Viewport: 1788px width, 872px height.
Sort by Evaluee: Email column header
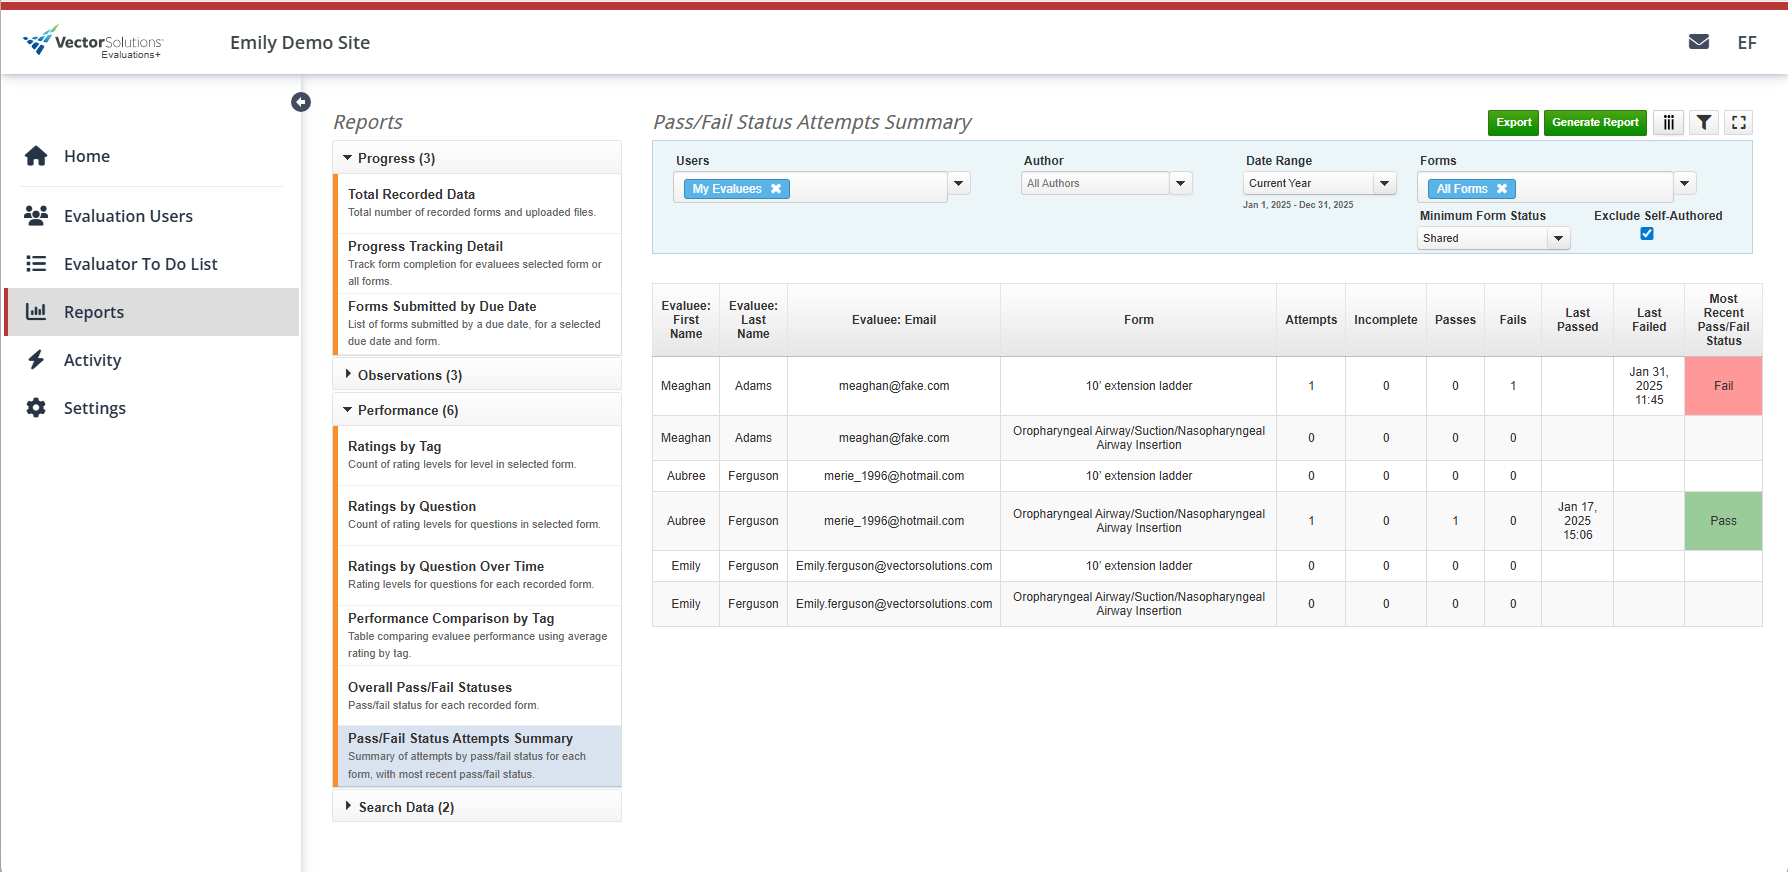tap(894, 320)
